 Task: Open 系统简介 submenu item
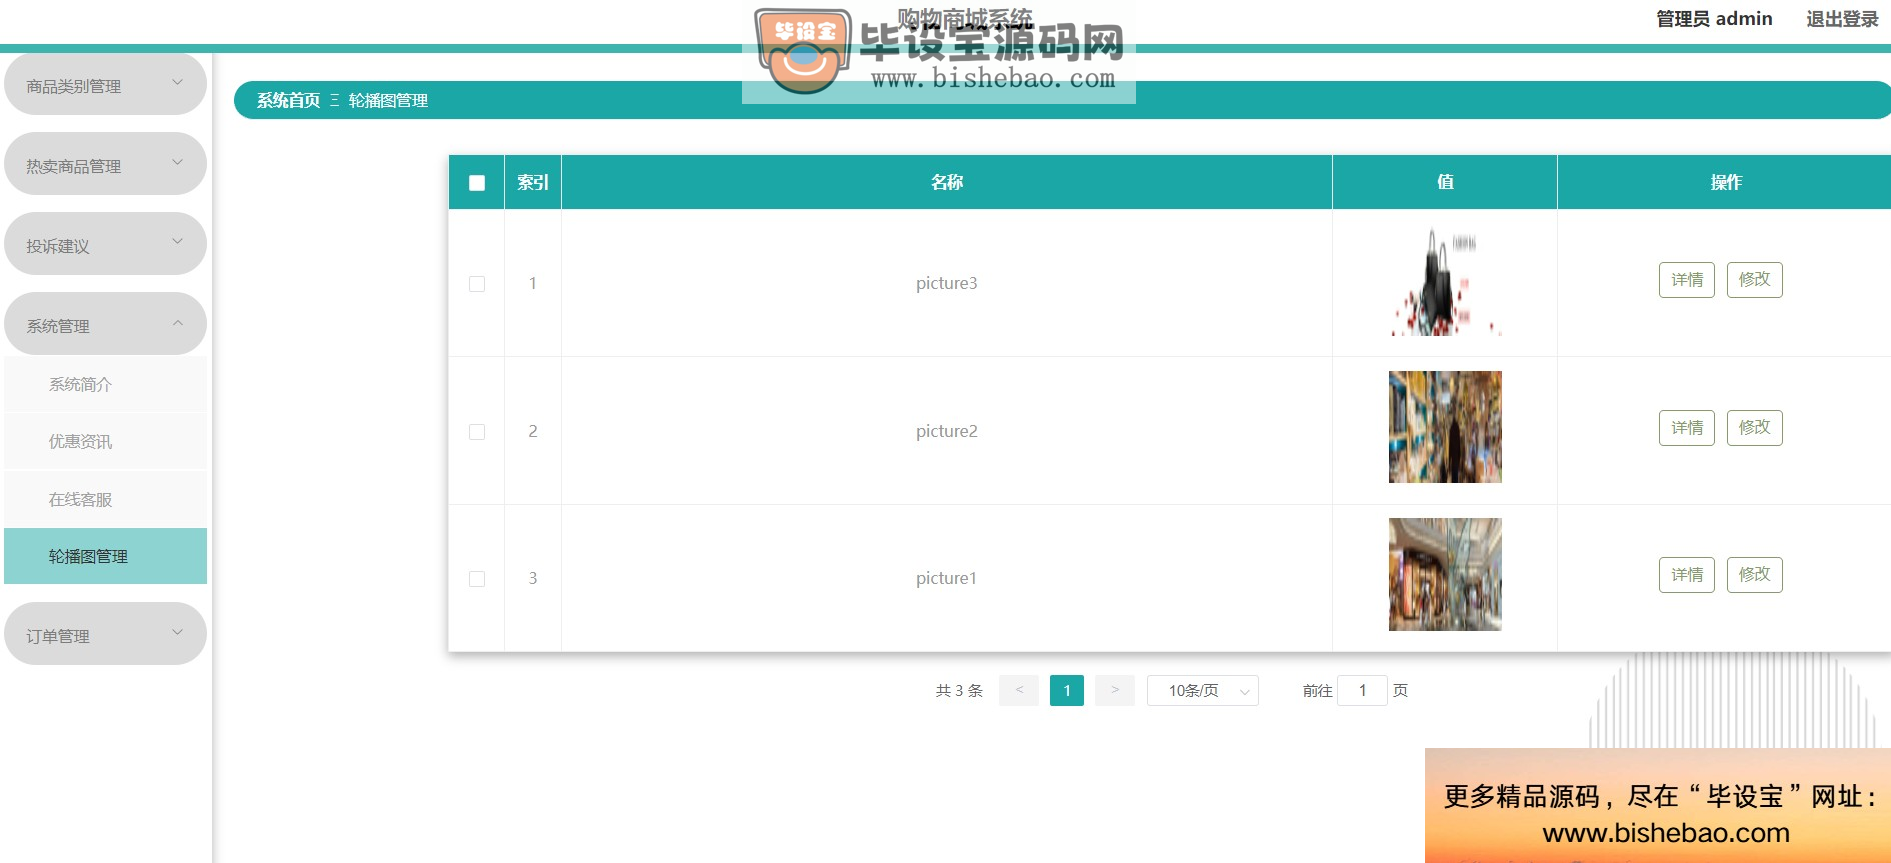[x=105, y=384]
